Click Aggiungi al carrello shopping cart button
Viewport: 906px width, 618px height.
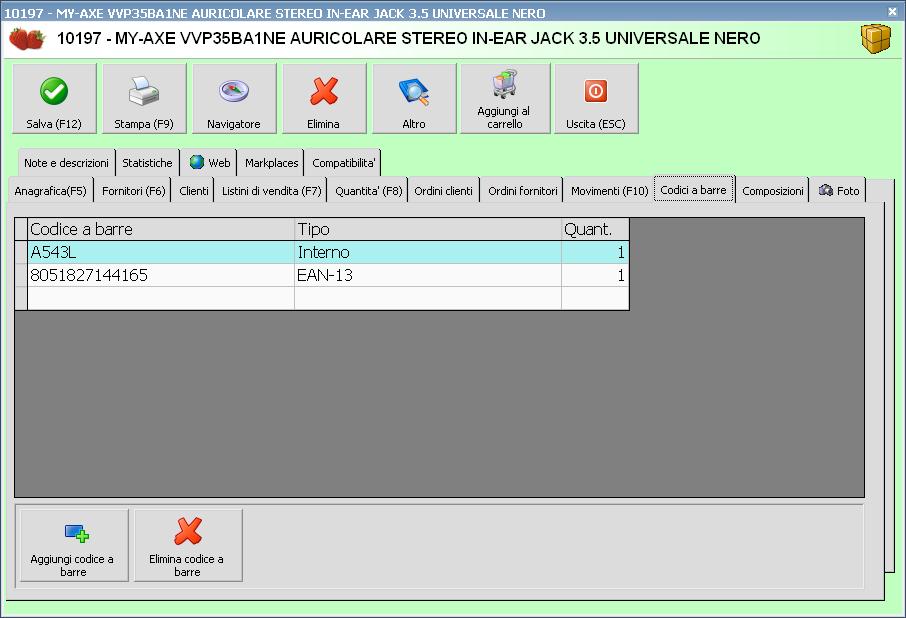pos(505,99)
